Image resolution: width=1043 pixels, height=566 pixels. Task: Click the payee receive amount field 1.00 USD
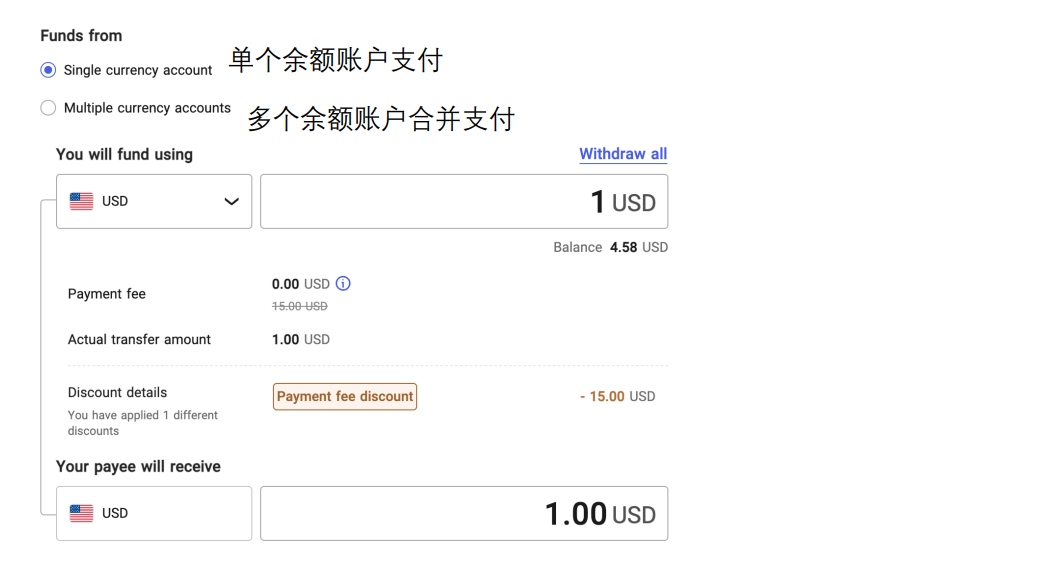[x=464, y=514]
